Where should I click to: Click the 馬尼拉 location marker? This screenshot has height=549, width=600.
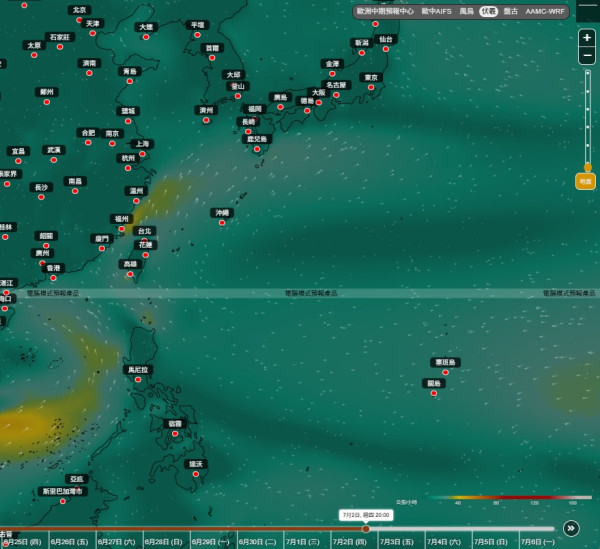pos(138,380)
